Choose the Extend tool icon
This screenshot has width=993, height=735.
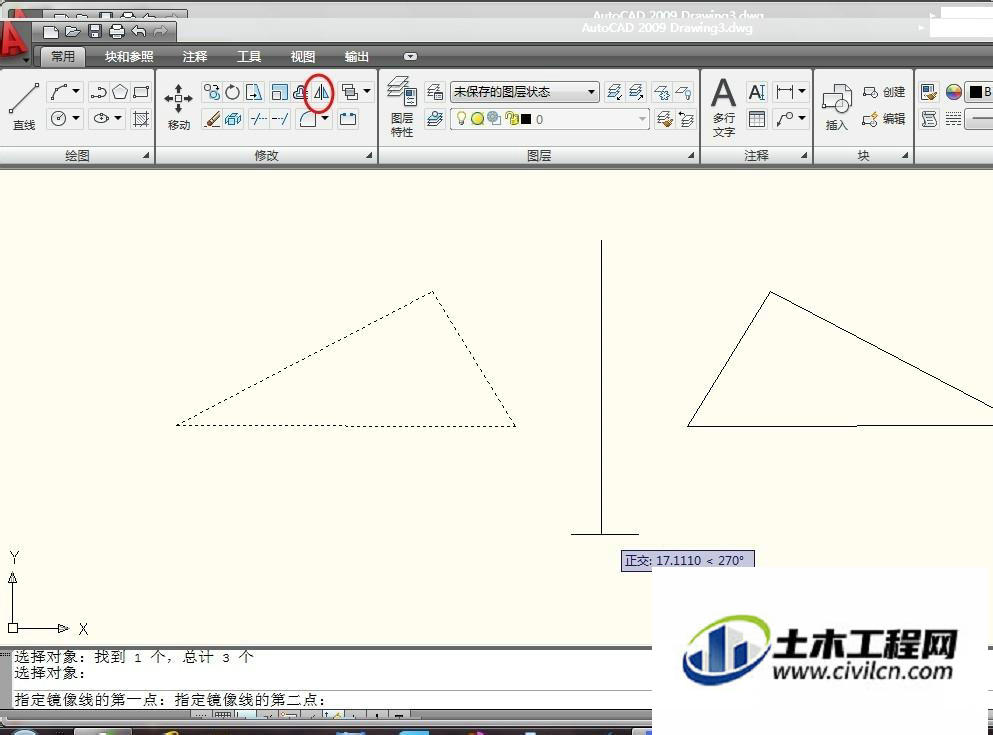pyautogui.click(x=280, y=119)
